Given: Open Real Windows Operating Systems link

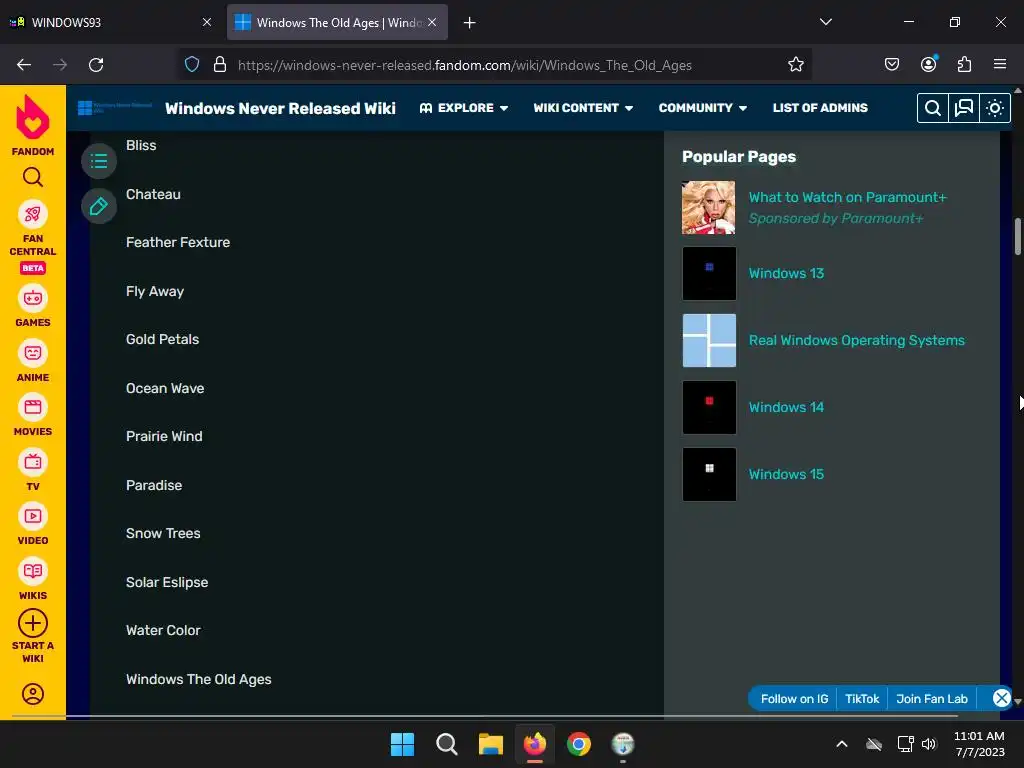Looking at the screenshot, I should coord(856,340).
